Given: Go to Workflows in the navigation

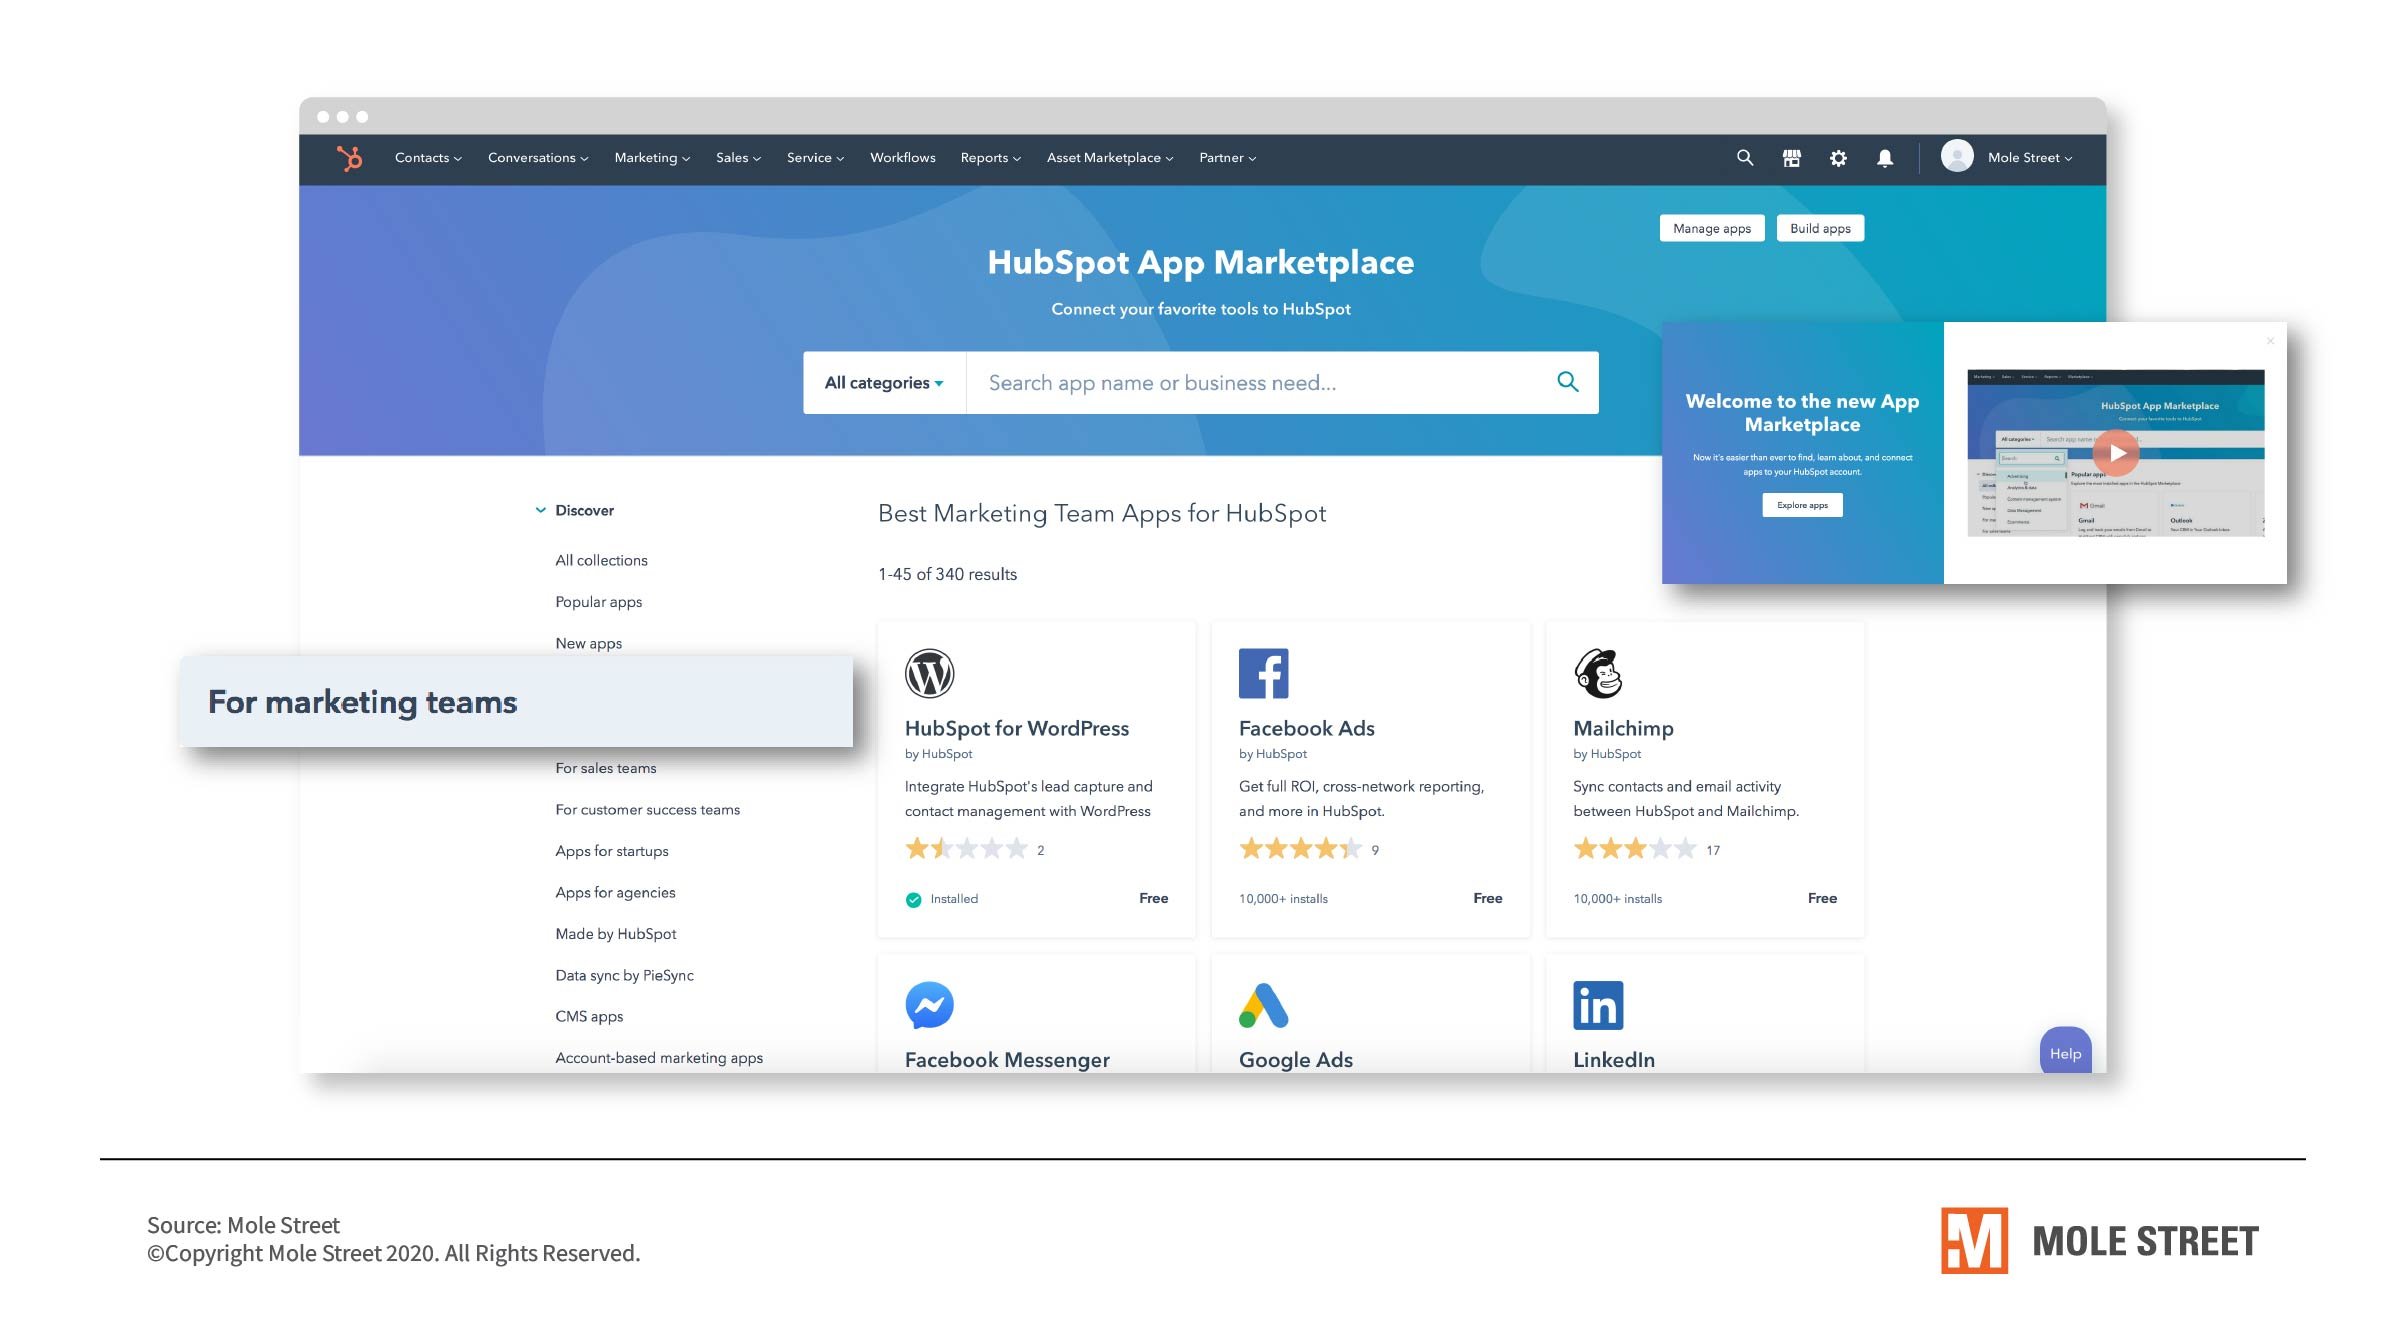Looking at the screenshot, I should coord(902,158).
